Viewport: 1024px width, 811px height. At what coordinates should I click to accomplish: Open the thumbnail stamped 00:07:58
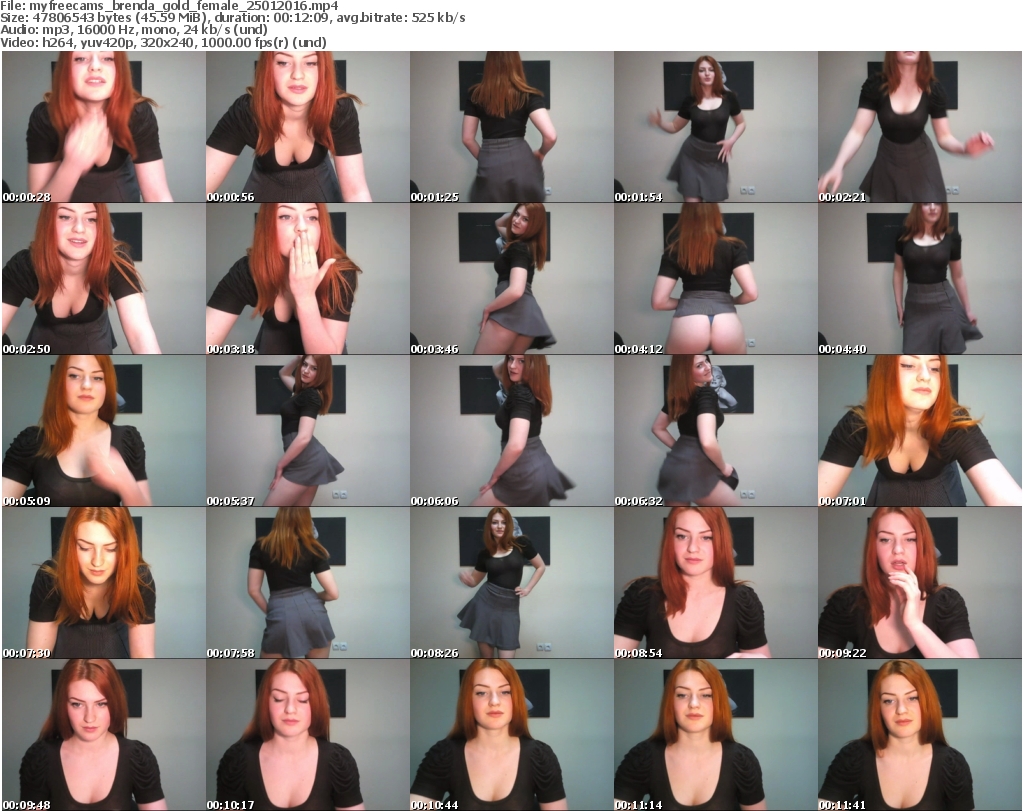point(308,583)
